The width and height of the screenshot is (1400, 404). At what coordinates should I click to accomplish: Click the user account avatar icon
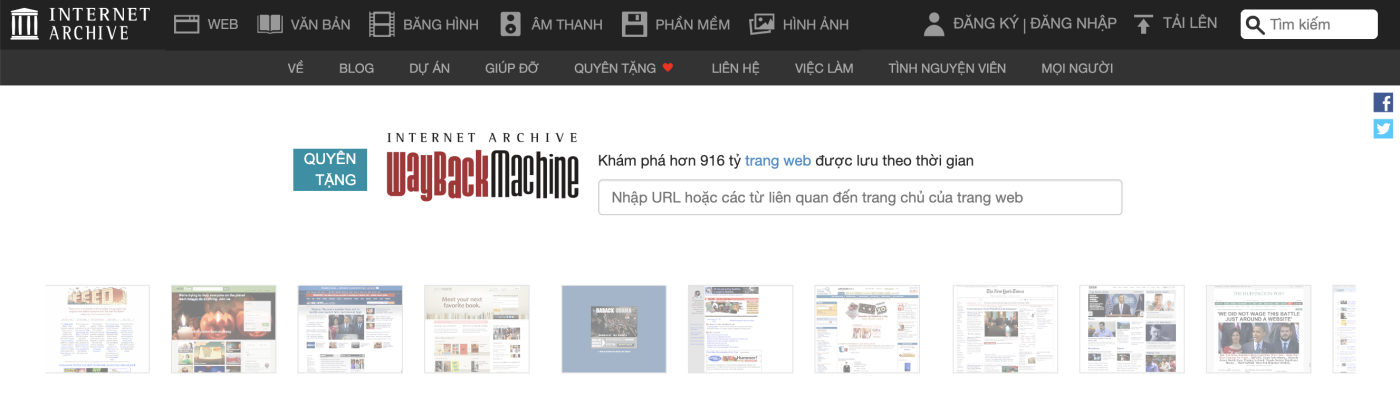point(934,24)
